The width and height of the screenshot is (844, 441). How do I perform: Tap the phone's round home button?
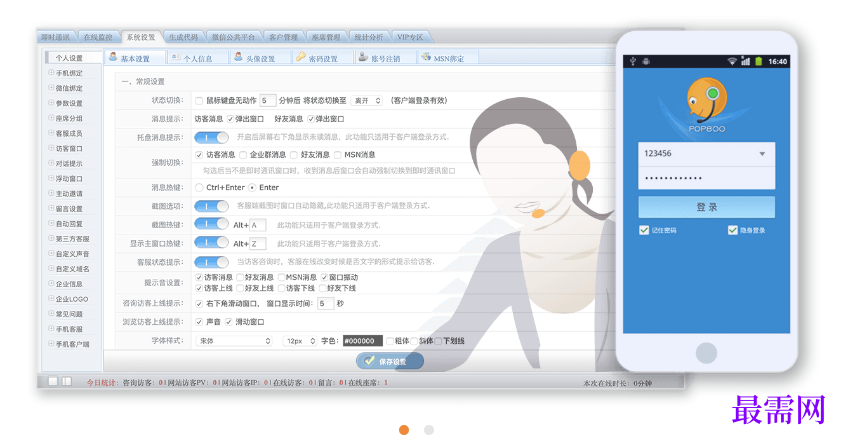(x=706, y=353)
